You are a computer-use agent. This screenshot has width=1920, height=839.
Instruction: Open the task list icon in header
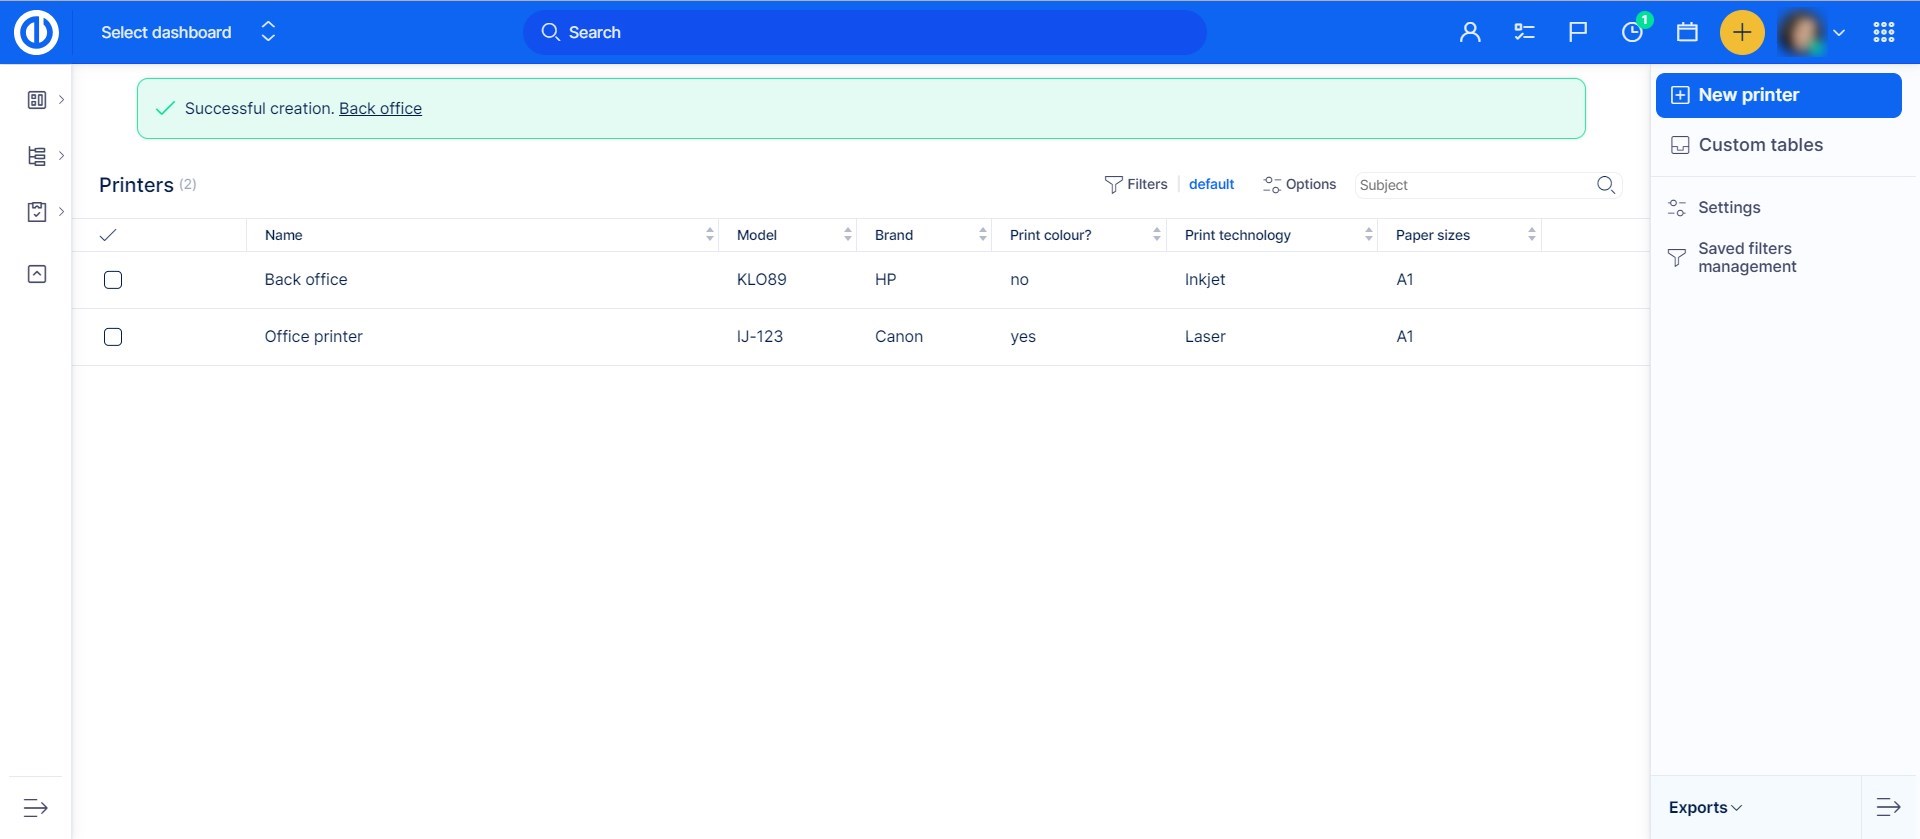(x=1524, y=32)
